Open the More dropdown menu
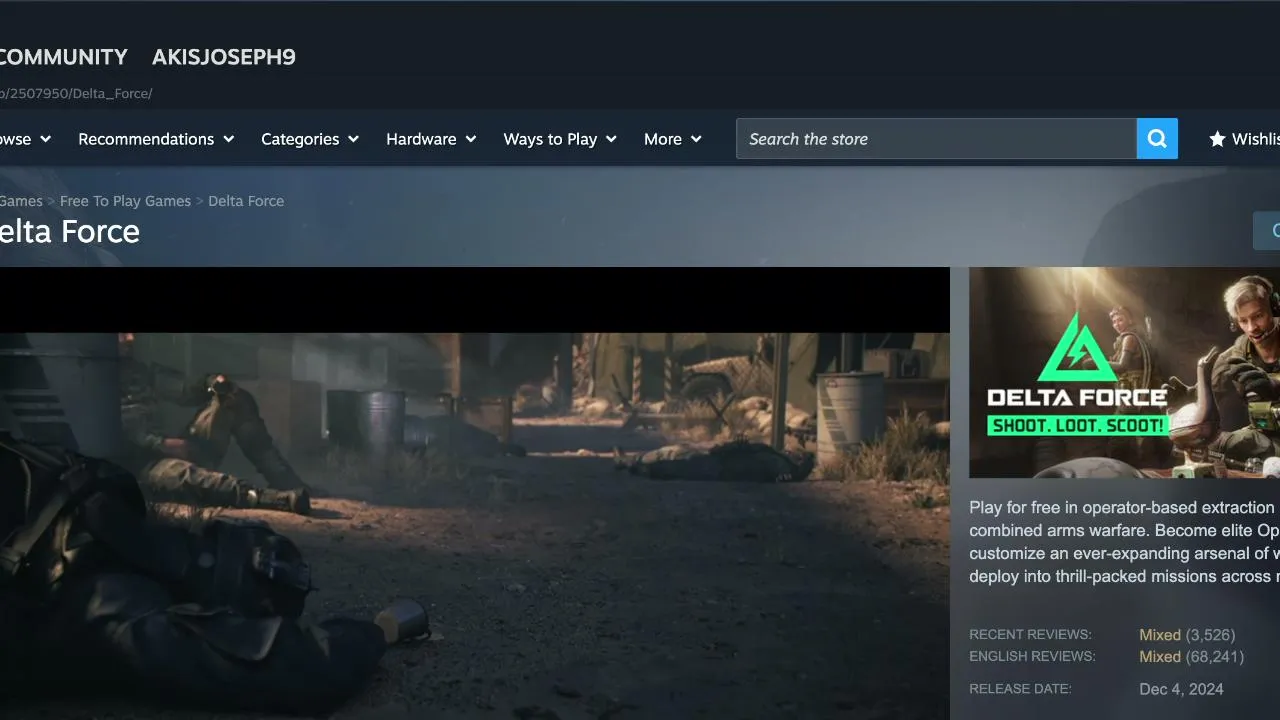Viewport: 1280px width, 720px height. pos(673,139)
